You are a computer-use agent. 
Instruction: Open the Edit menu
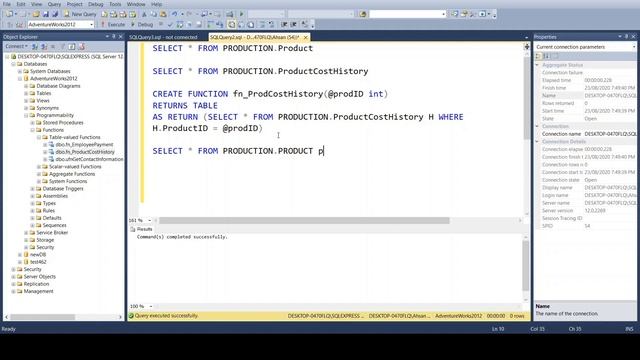pos(21,4)
